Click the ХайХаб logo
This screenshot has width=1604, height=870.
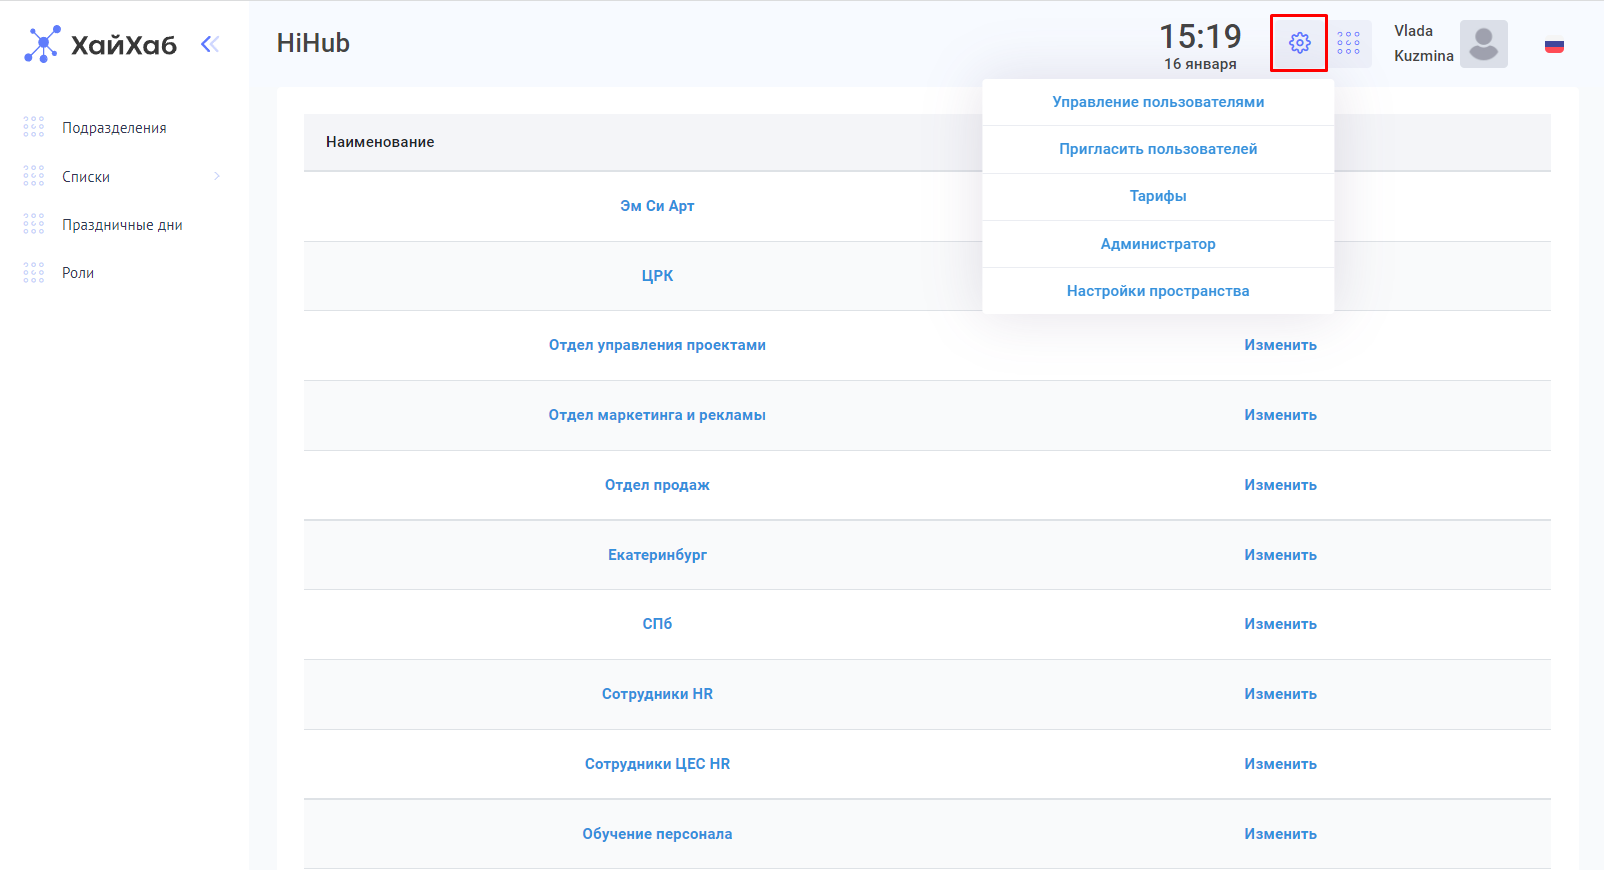(100, 44)
